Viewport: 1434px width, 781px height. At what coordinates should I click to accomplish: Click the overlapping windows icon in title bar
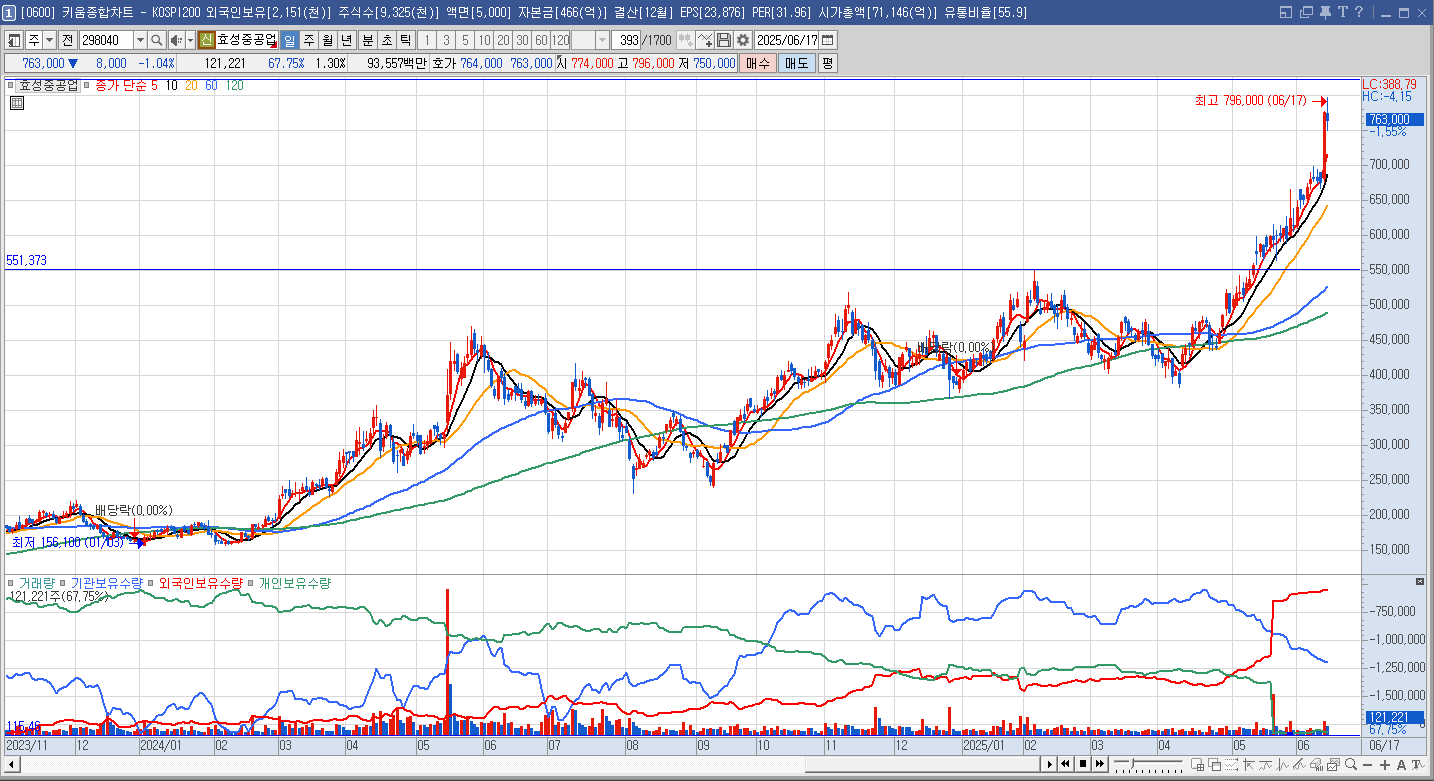(x=1305, y=12)
